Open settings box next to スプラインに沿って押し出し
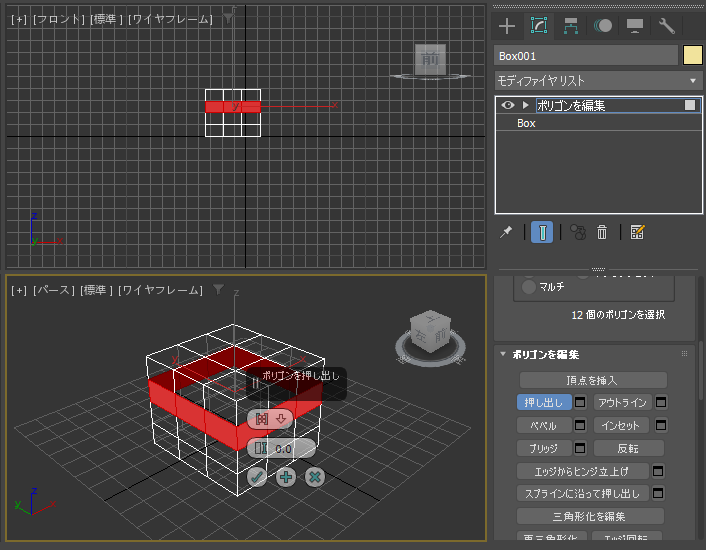The width and height of the screenshot is (706, 550). [658, 493]
